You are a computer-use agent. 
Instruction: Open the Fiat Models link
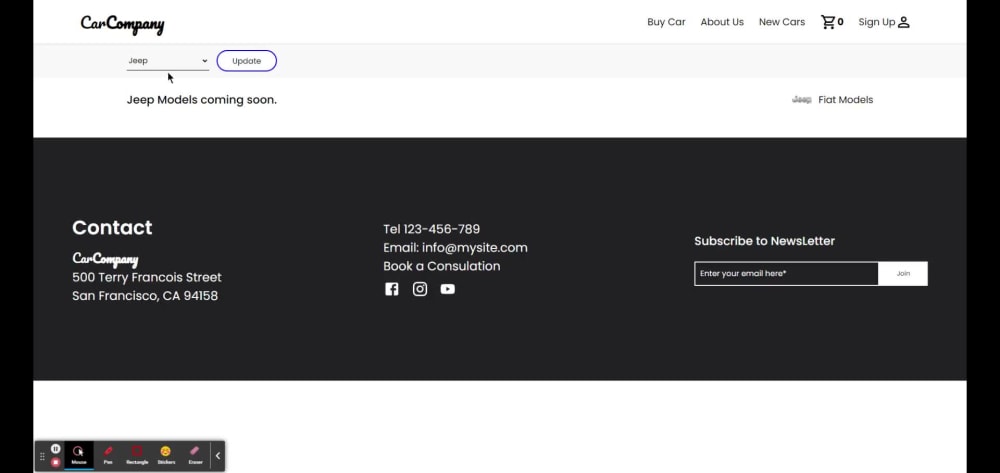tap(846, 99)
